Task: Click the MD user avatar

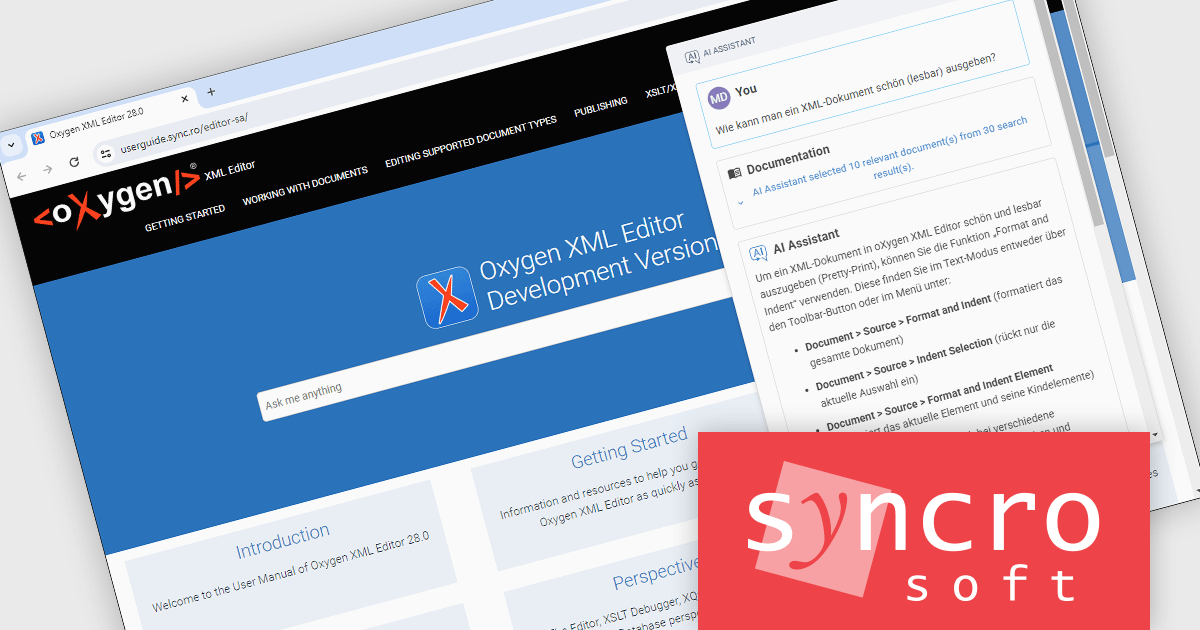Action: point(719,97)
